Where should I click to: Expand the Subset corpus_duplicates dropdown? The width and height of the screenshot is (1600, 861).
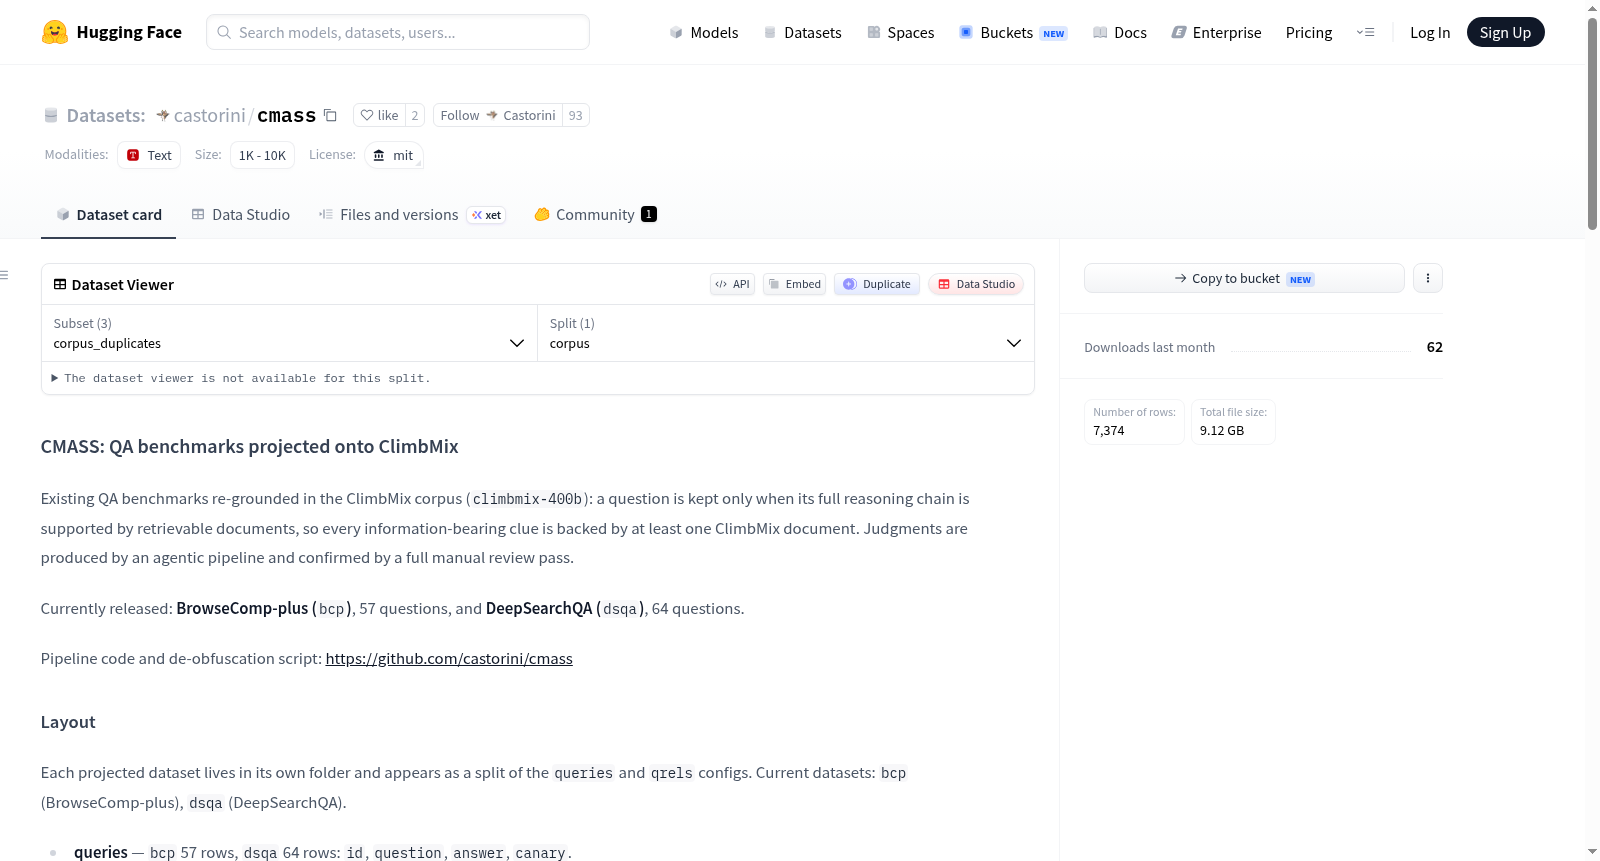(289, 333)
